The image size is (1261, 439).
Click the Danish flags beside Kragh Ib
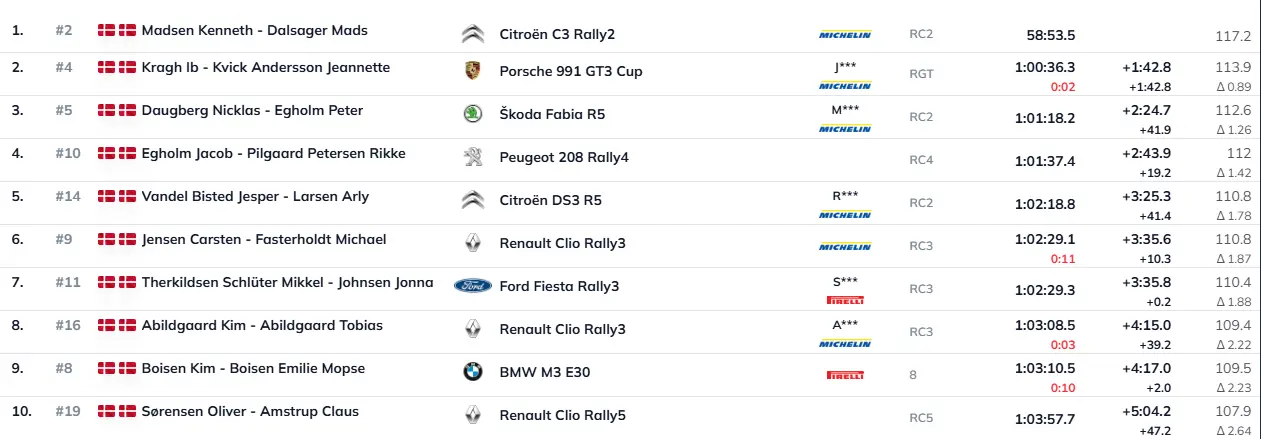(x=117, y=67)
